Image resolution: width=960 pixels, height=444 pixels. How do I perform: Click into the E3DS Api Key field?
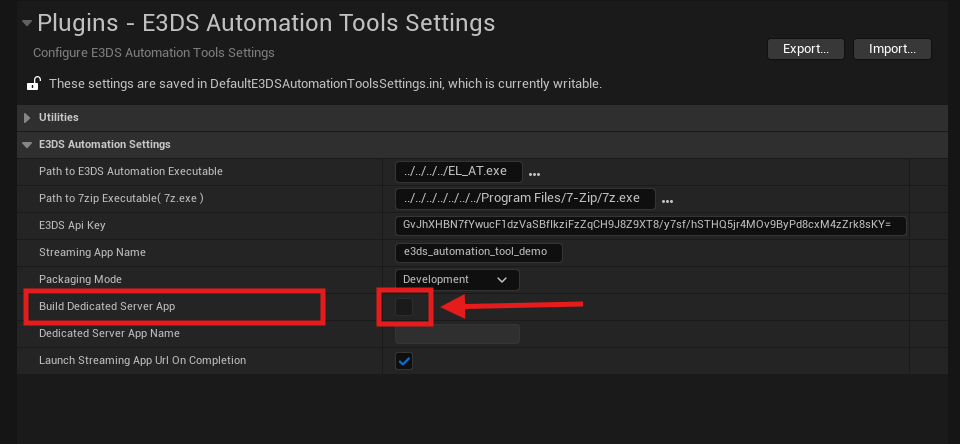coord(650,226)
